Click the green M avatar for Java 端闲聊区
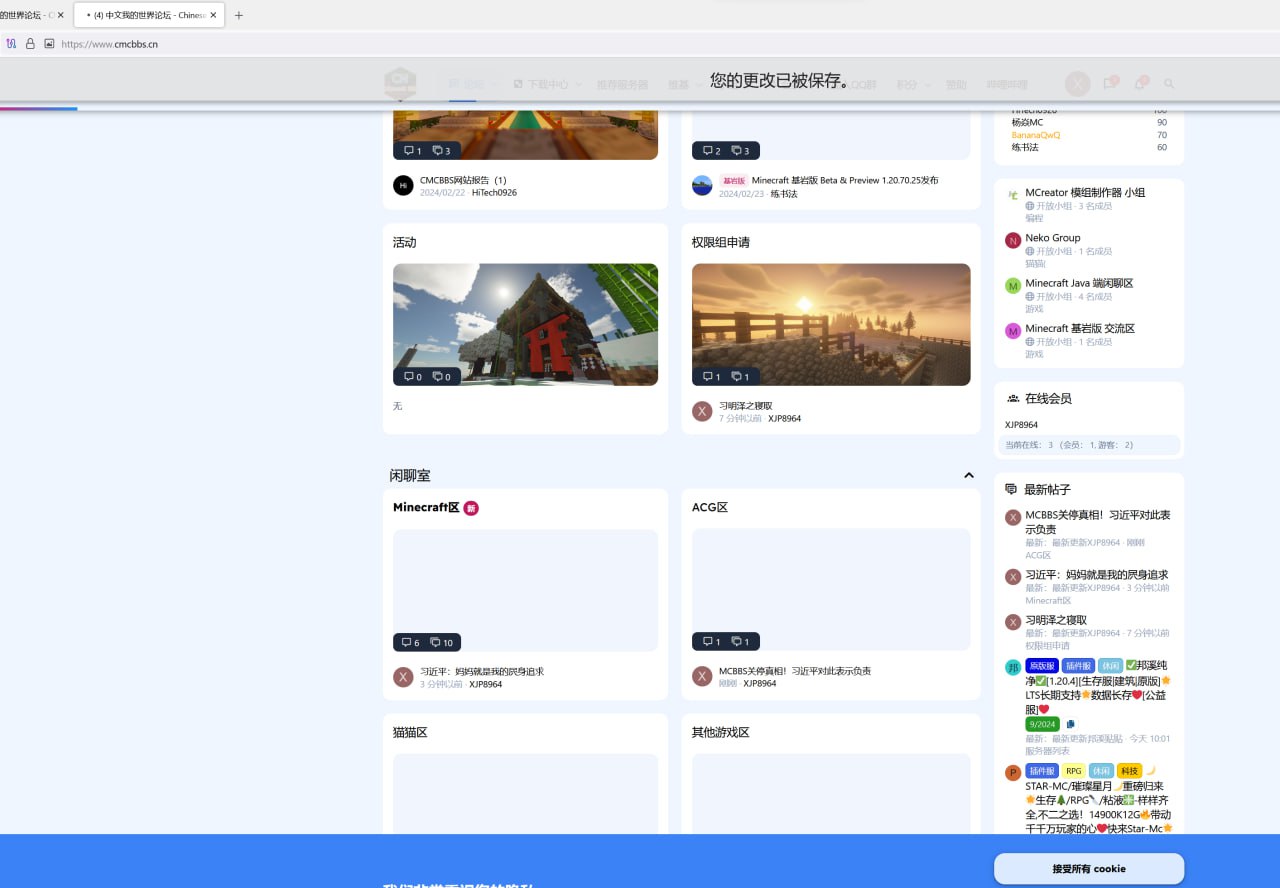 click(1013, 285)
